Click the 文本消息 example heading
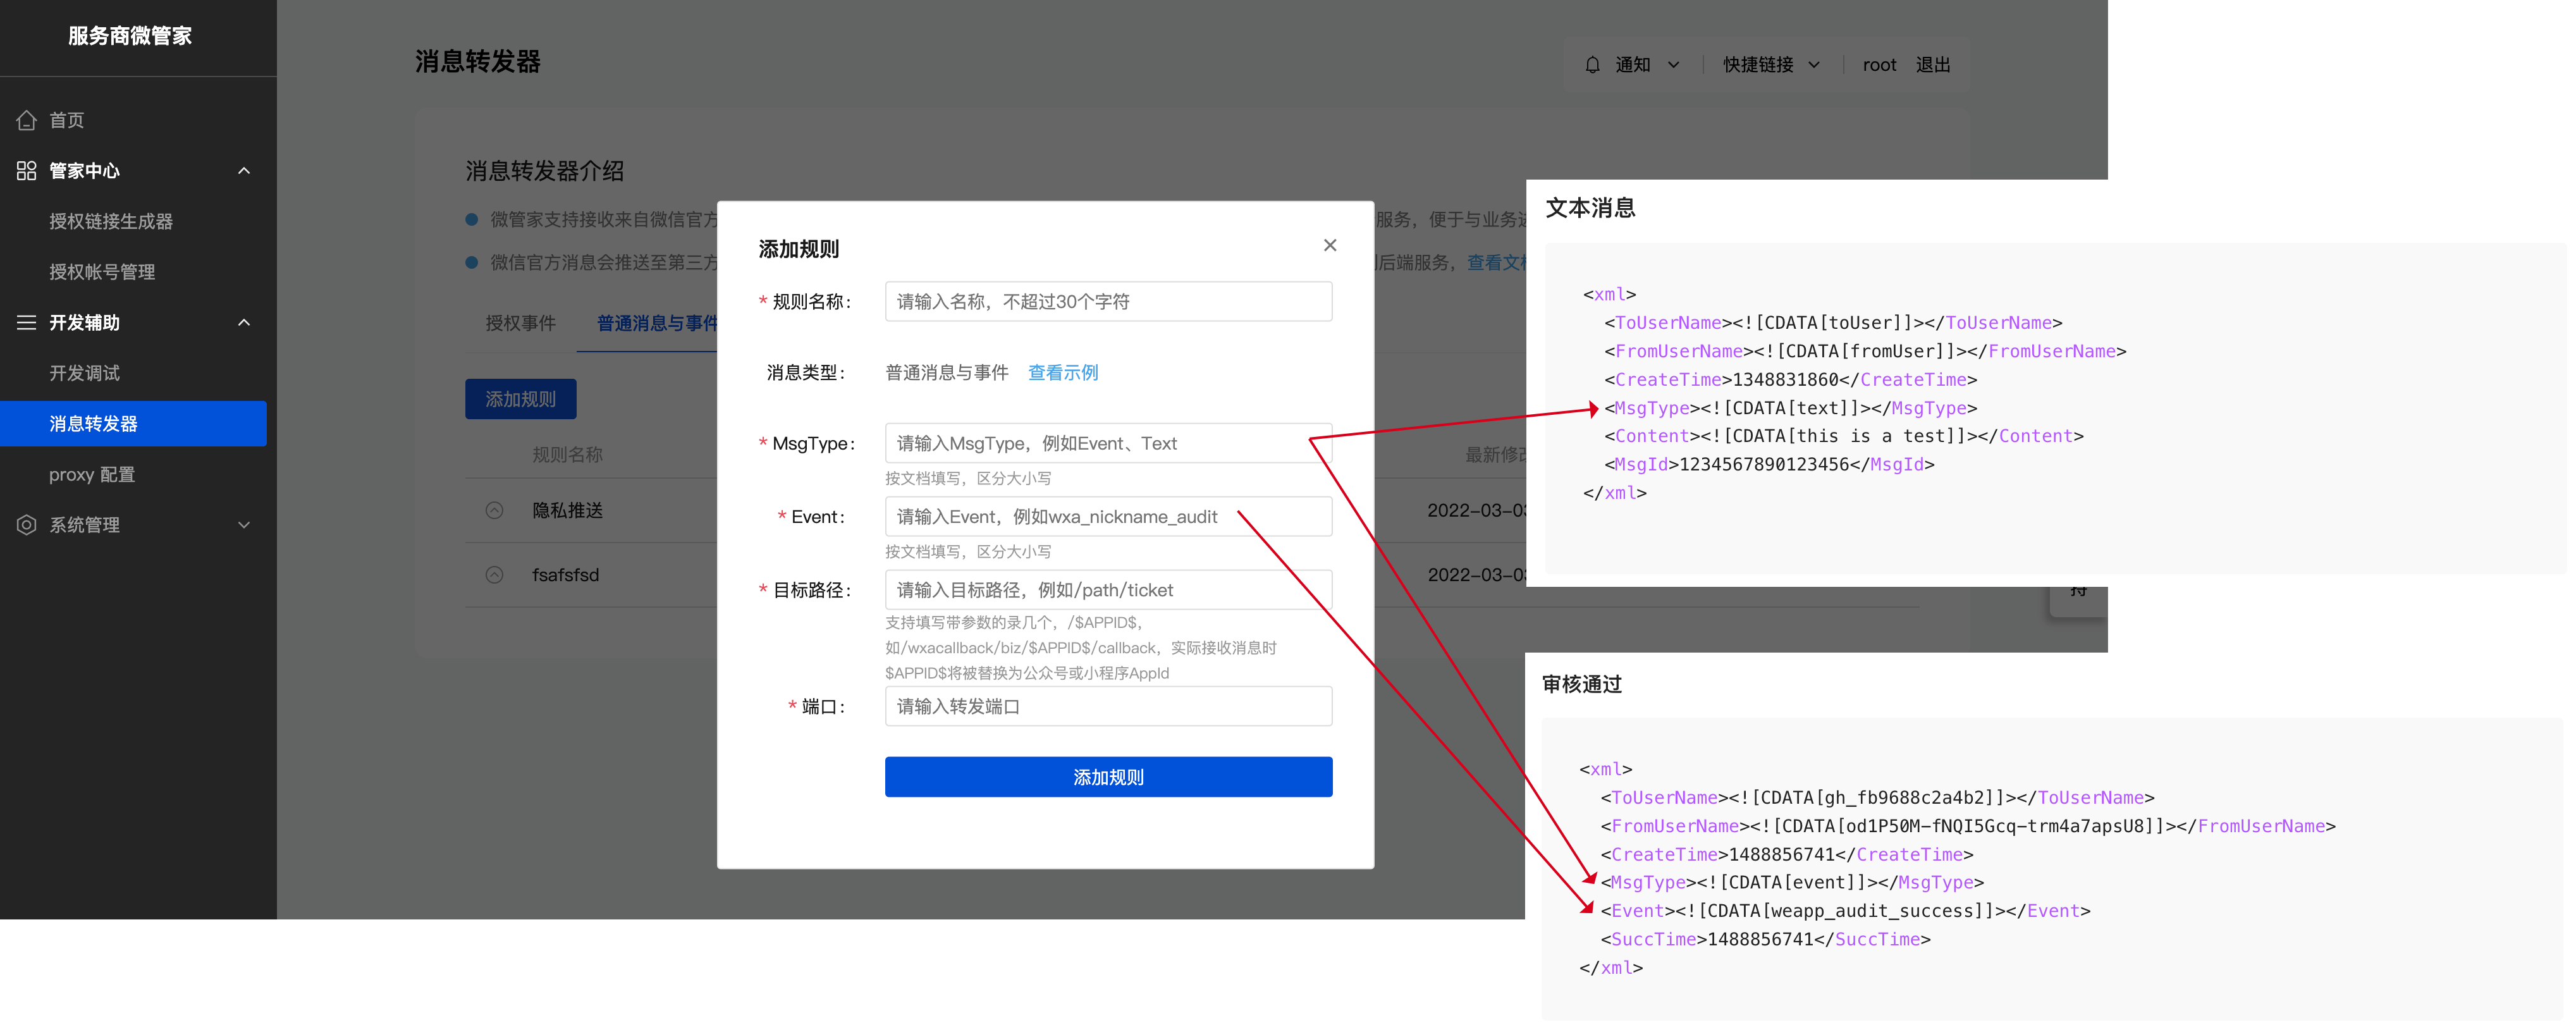The image size is (2576, 1032). click(1590, 208)
